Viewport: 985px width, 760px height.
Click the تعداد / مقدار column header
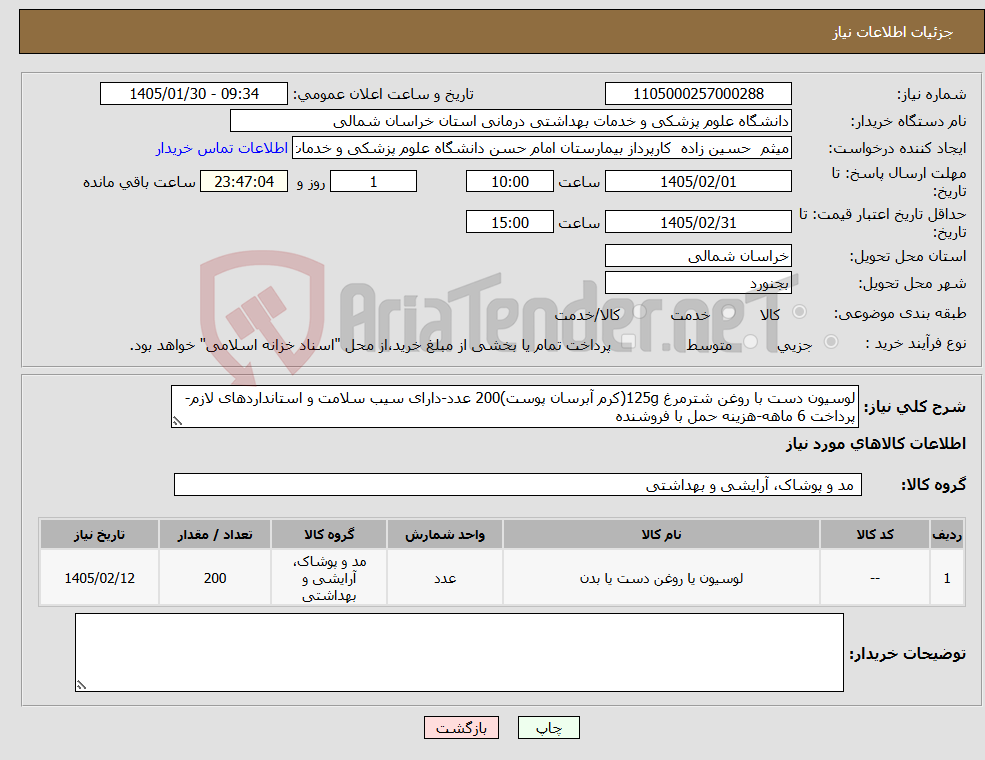point(215,535)
